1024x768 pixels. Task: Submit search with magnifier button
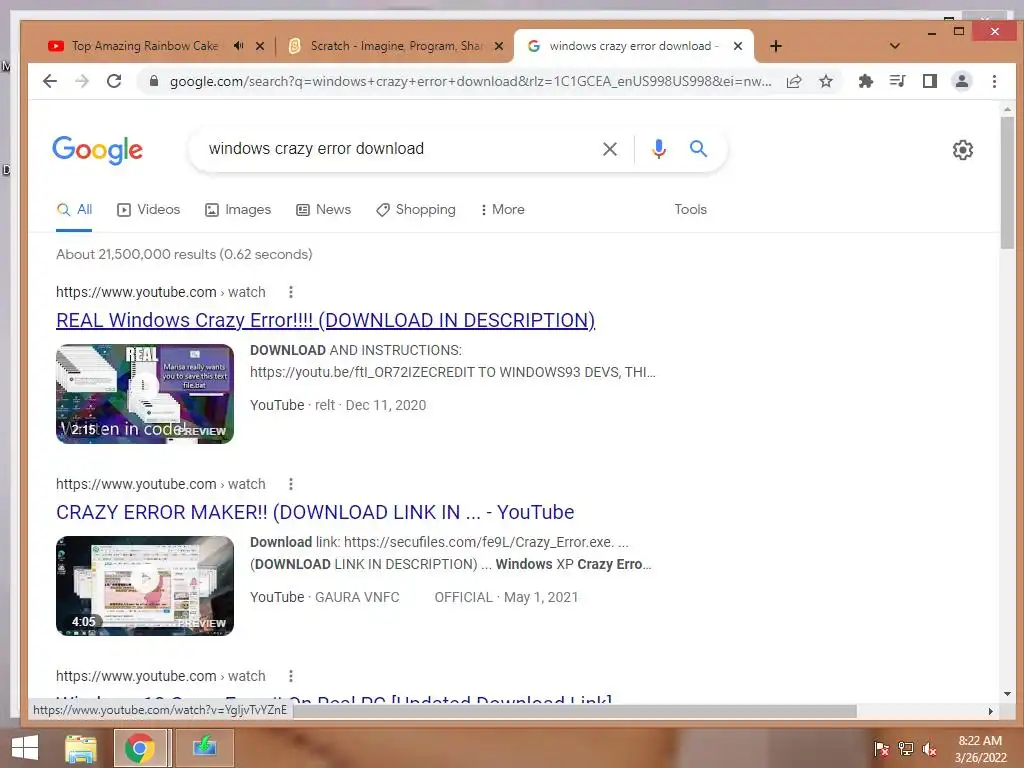point(698,149)
